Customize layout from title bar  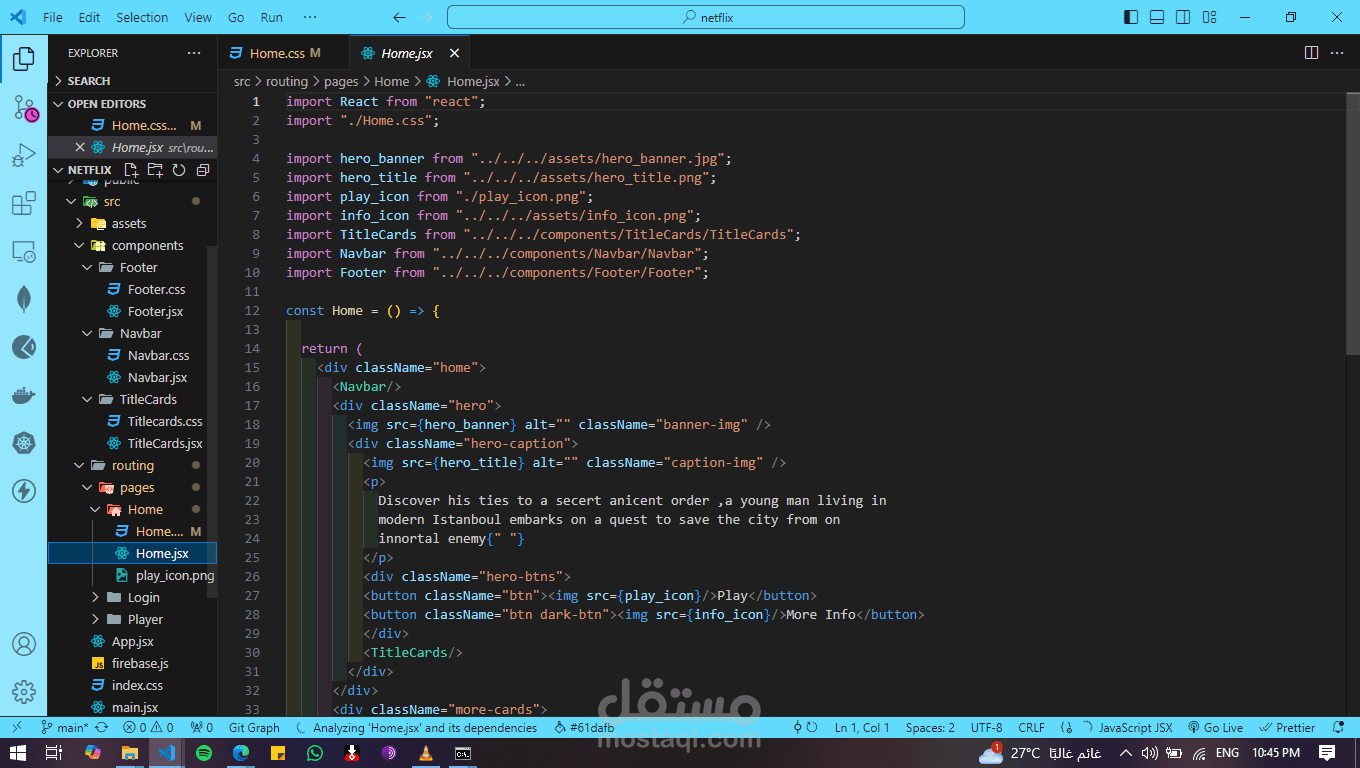click(x=1210, y=17)
